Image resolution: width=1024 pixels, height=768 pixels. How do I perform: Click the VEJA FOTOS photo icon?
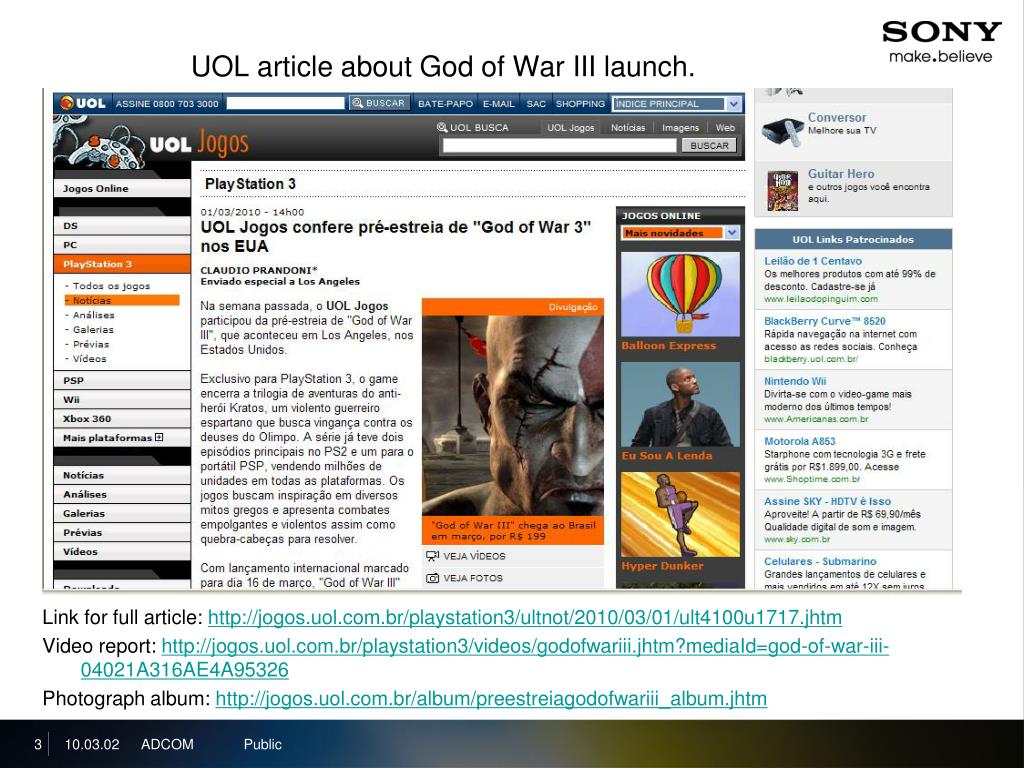(432, 578)
